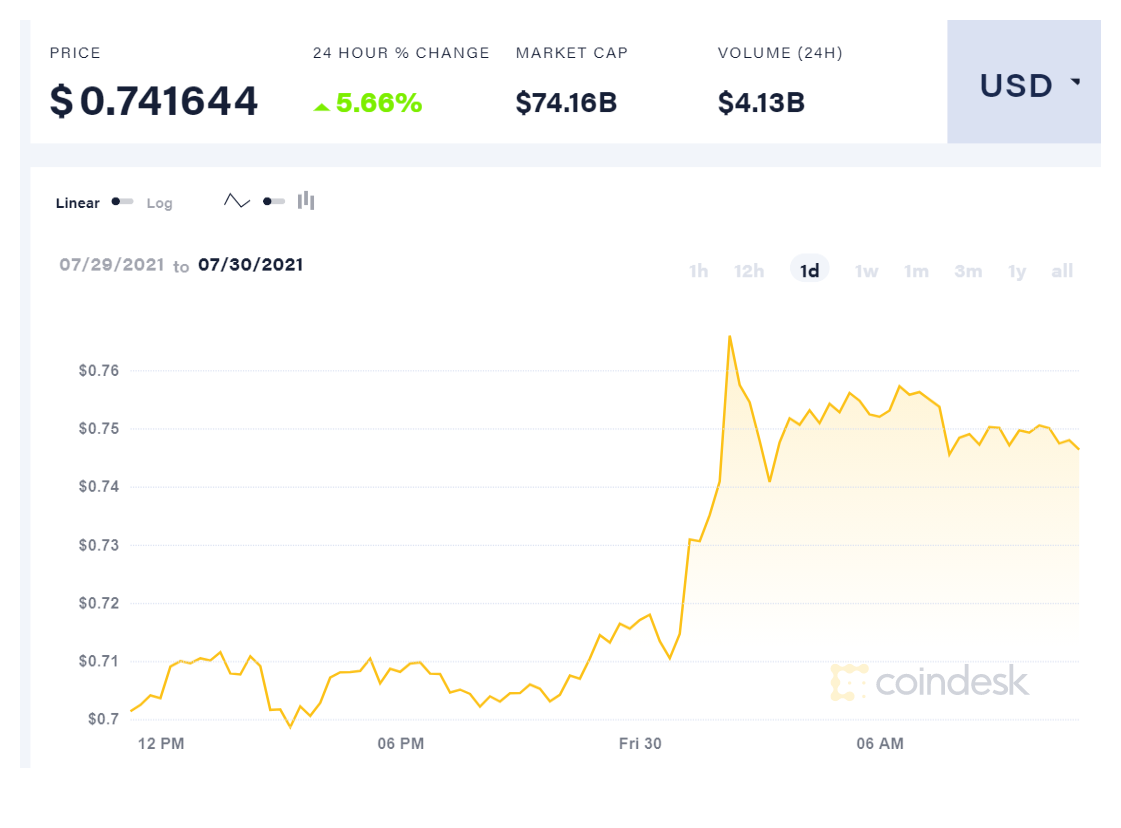Click the Linear scale label

78,203
